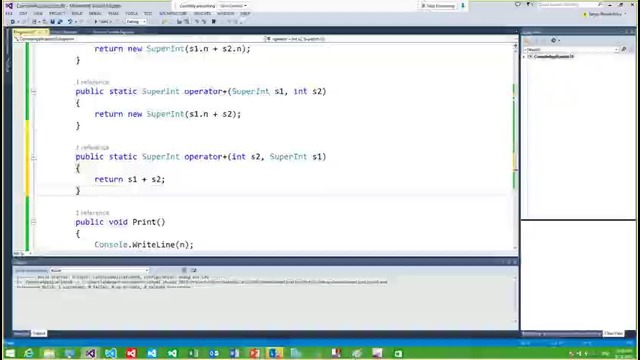Click the word wrap icon in the Output toolbar
Image resolution: width=640 pixels, height=360 pixels.
point(193,271)
